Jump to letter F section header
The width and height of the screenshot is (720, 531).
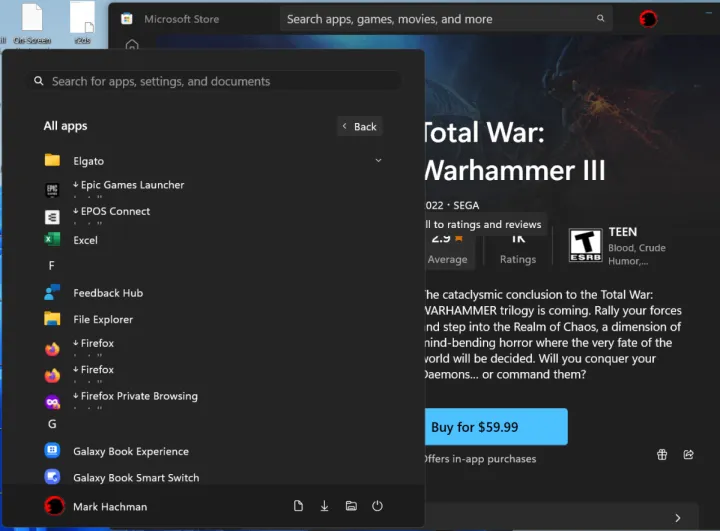pos(52,266)
